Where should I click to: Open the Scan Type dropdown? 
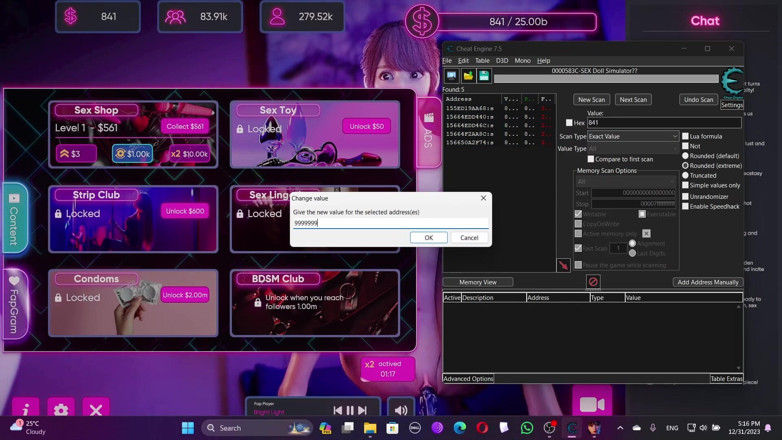pos(633,136)
